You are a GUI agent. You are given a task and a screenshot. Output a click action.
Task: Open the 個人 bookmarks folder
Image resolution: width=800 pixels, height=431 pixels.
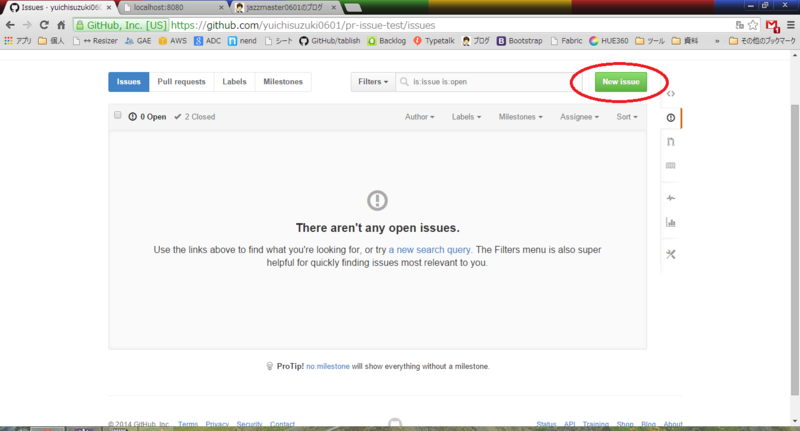[x=51, y=41]
